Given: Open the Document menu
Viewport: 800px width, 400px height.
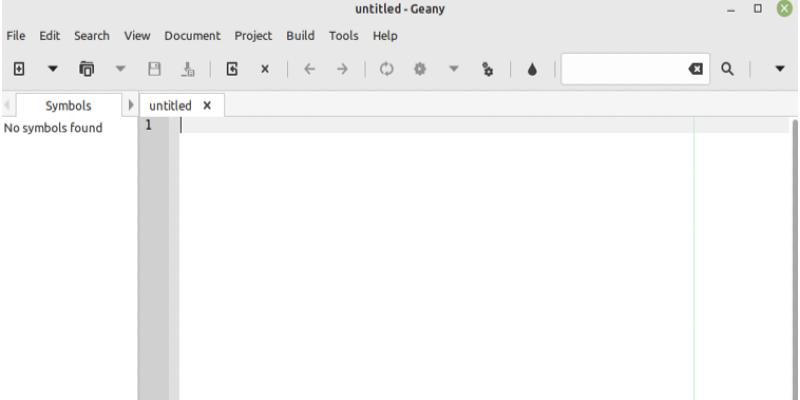Looking at the screenshot, I should (192, 36).
